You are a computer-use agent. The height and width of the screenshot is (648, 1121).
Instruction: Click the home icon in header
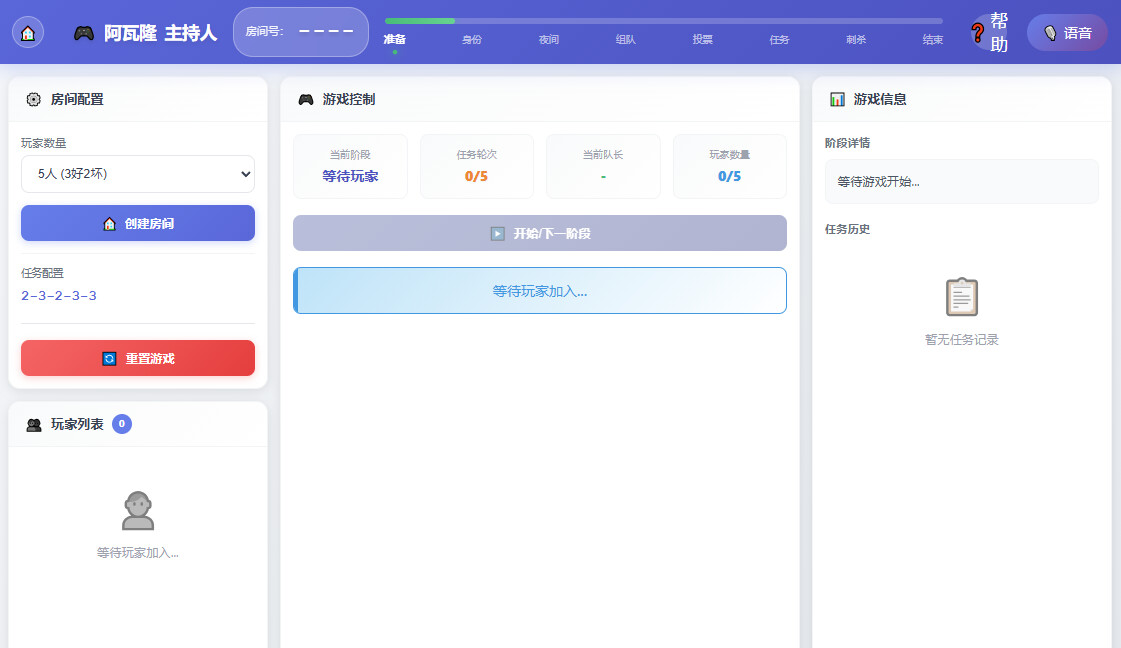pyautogui.click(x=28, y=33)
